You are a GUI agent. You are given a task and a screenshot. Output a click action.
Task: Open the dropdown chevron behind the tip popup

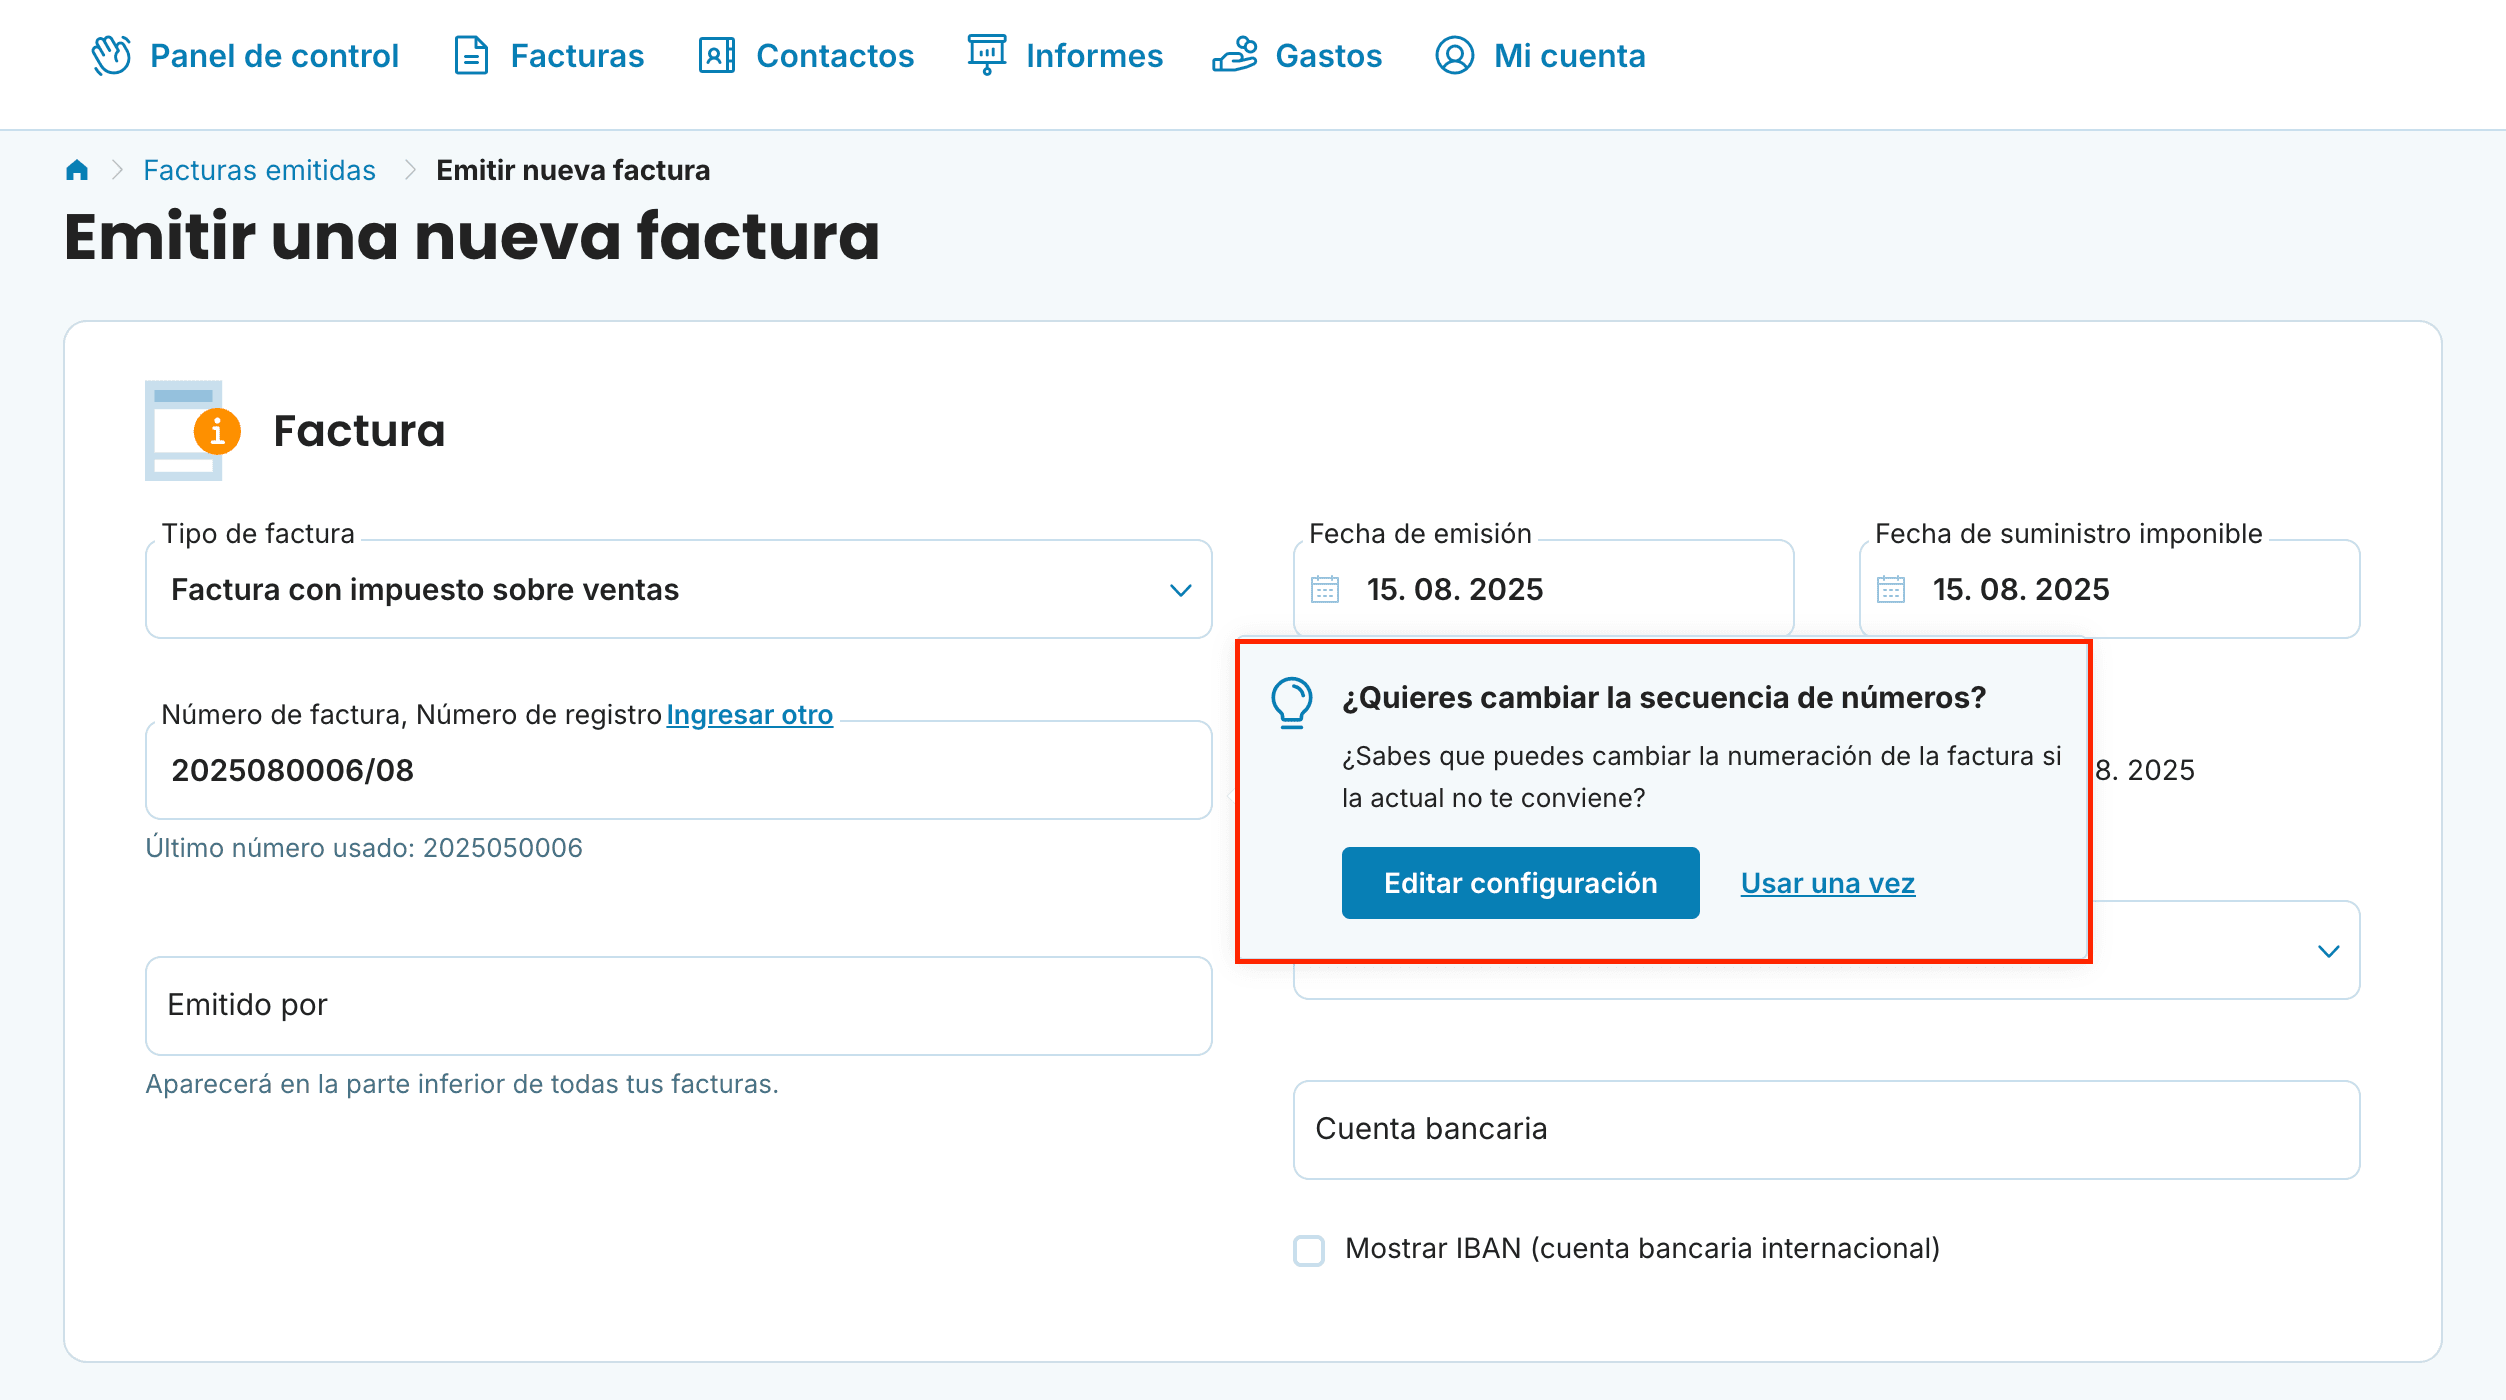point(2329,951)
